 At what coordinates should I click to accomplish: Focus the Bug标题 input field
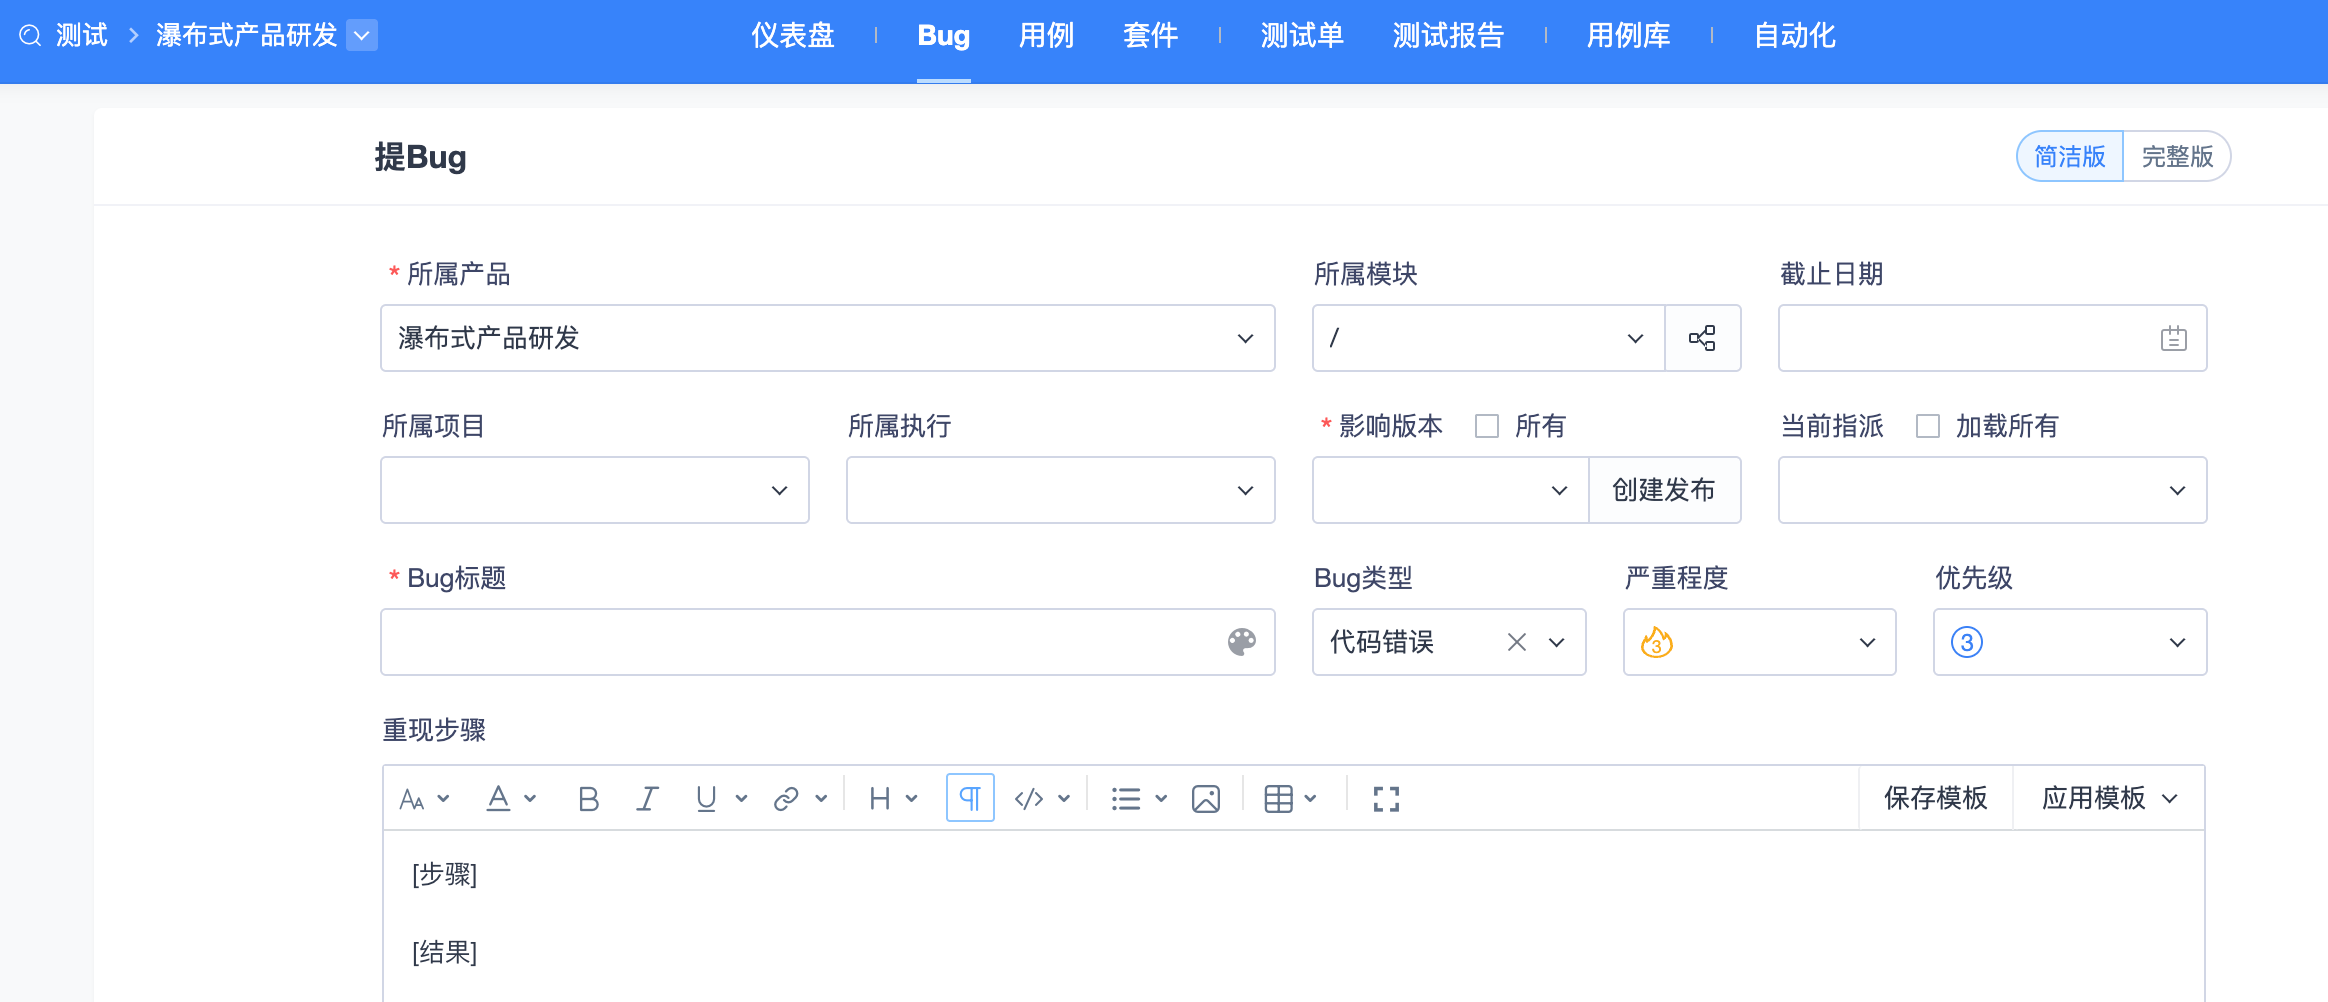pos(828,642)
